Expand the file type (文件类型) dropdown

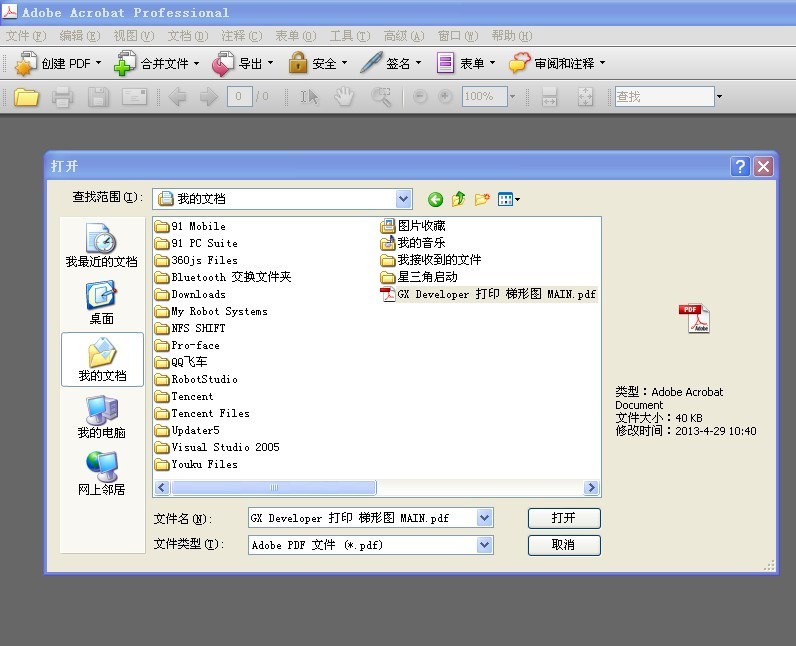tap(485, 545)
